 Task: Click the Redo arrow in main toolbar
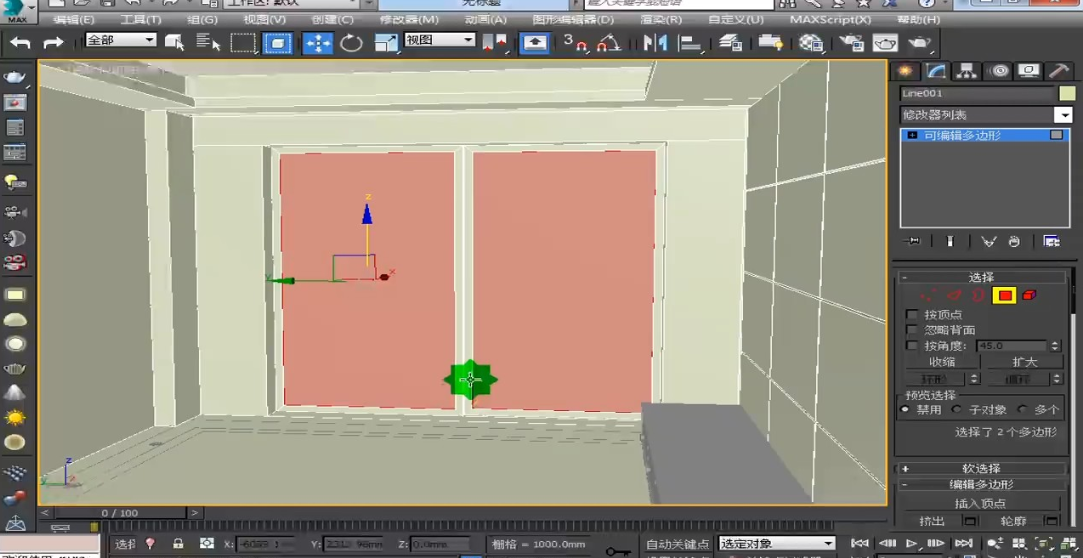click(x=53, y=43)
